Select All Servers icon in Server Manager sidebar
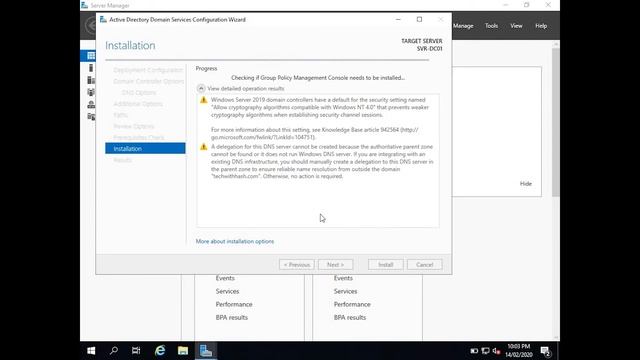 pyautogui.click(x=91, y=80)
